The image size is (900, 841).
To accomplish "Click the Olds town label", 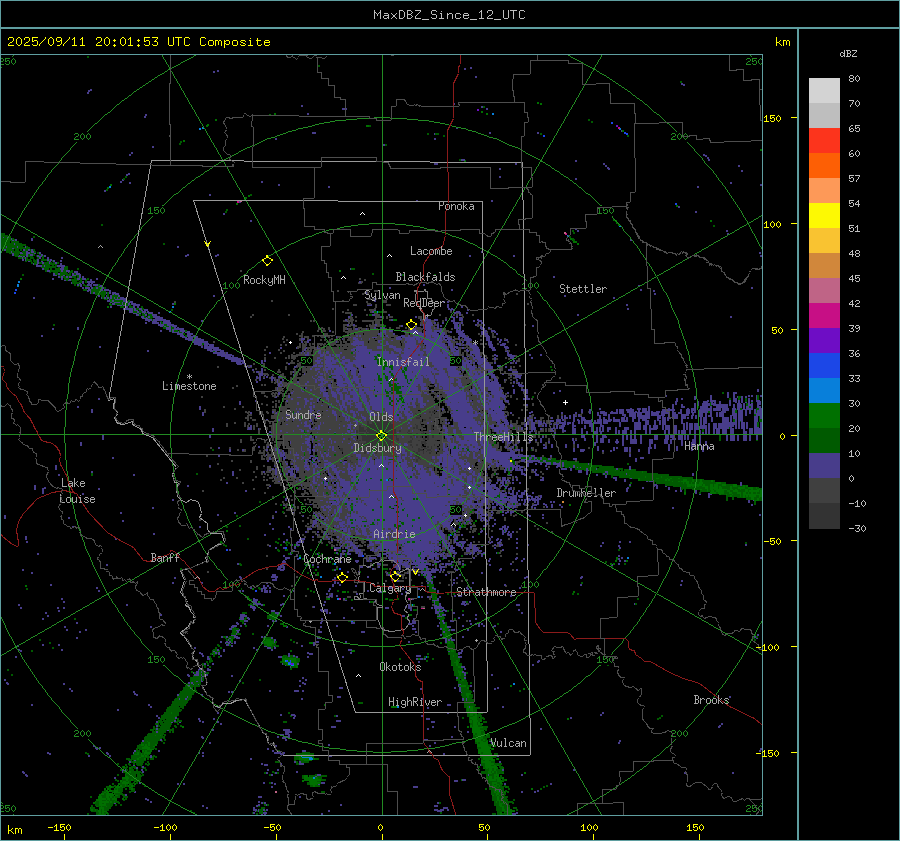I will [x=381, y=417].
